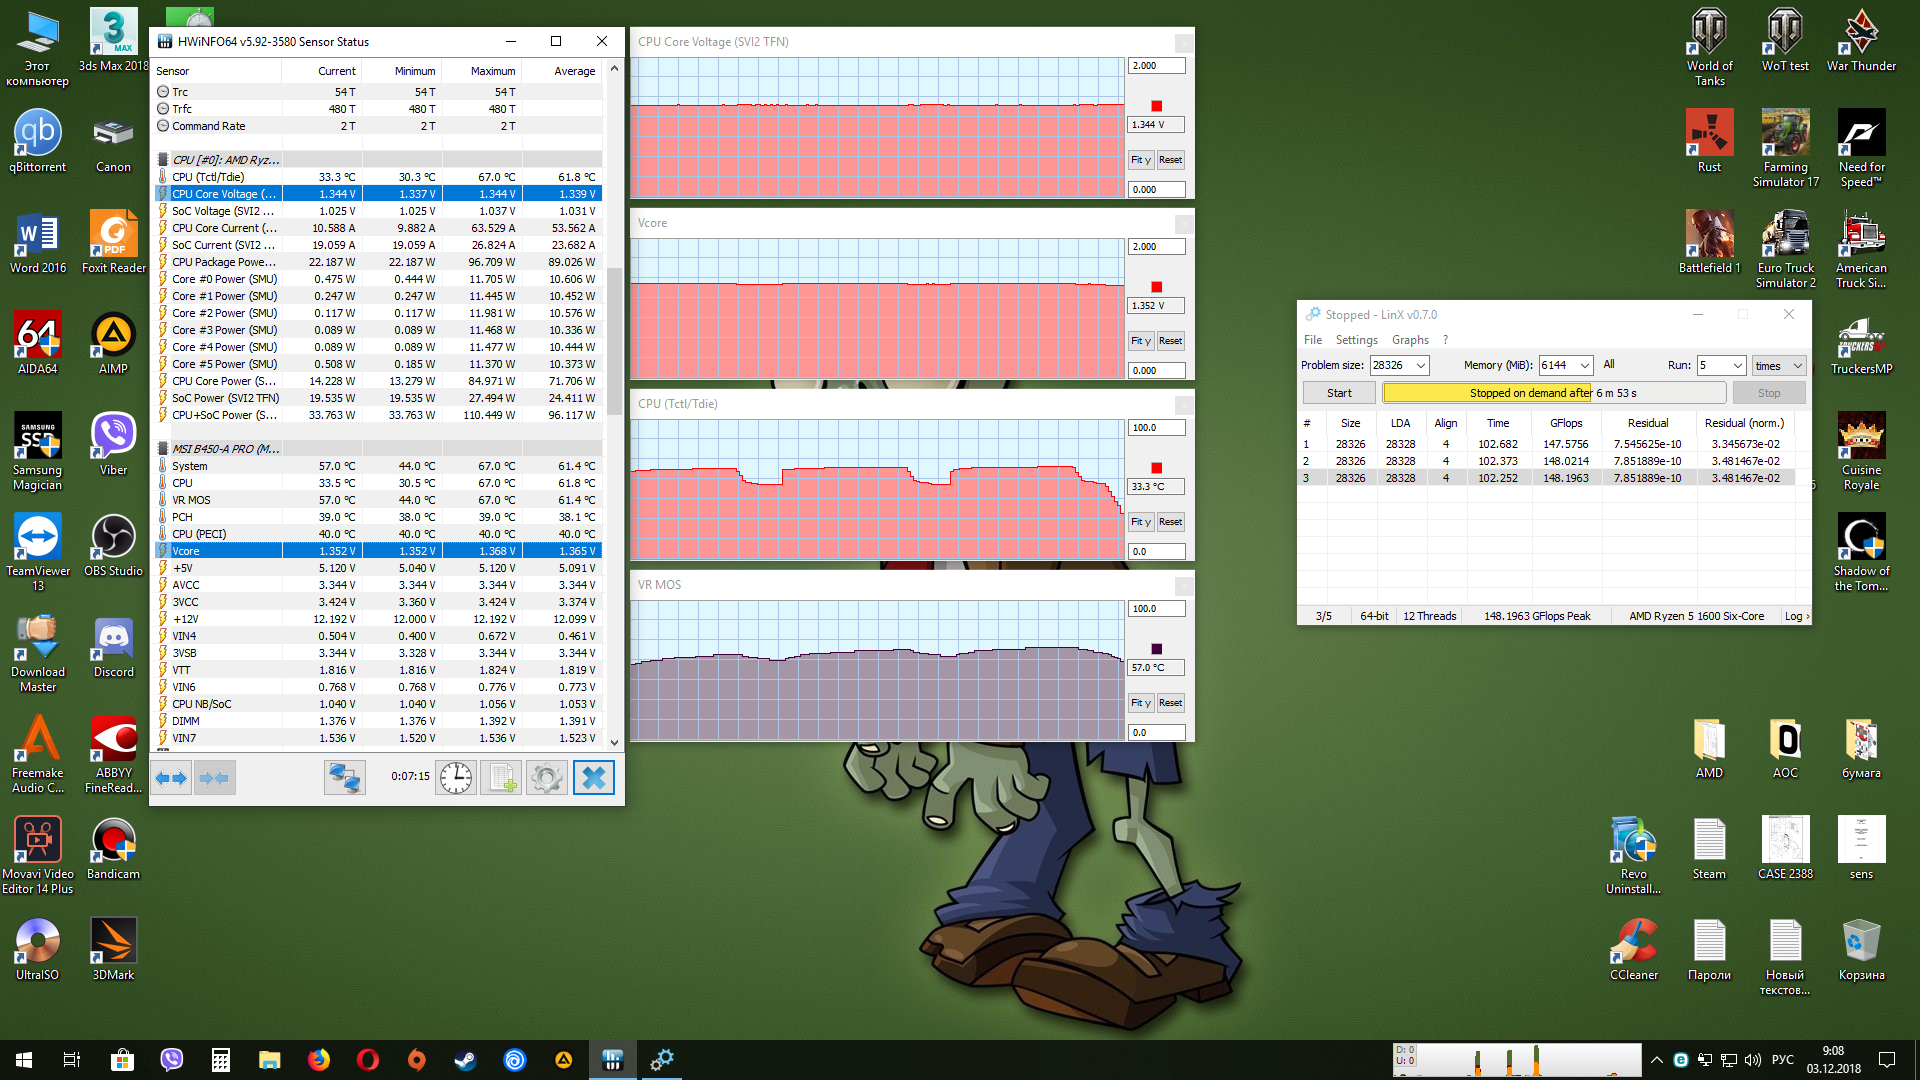Open HWiNFO sensor settings gear icon
Viewport: 1920px width, 1080px height.
point(547,778)
